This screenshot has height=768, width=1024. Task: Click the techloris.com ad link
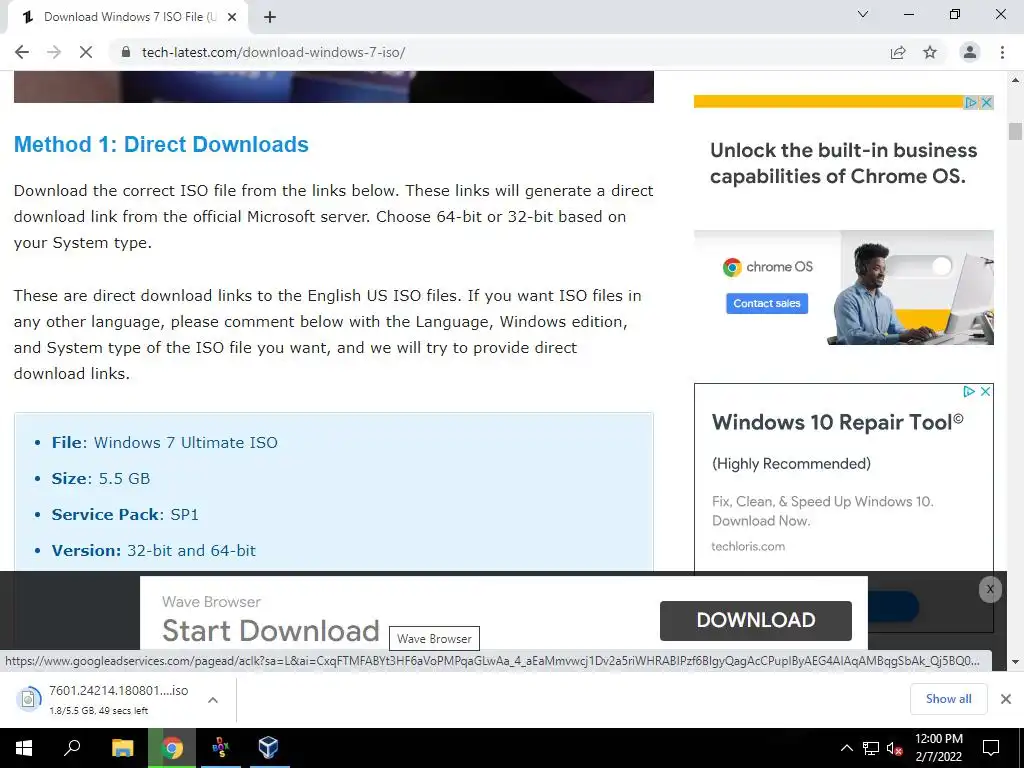(748, 546)
